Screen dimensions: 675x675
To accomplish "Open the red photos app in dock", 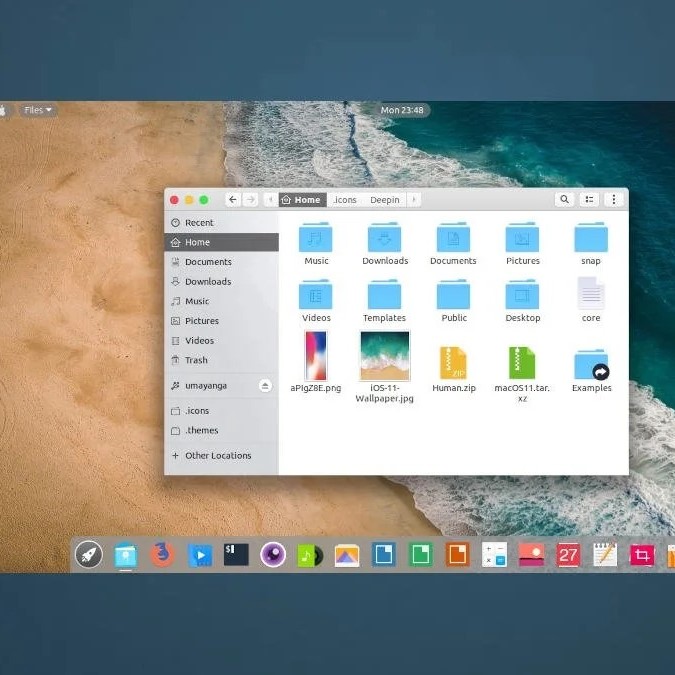I will 531,554.
